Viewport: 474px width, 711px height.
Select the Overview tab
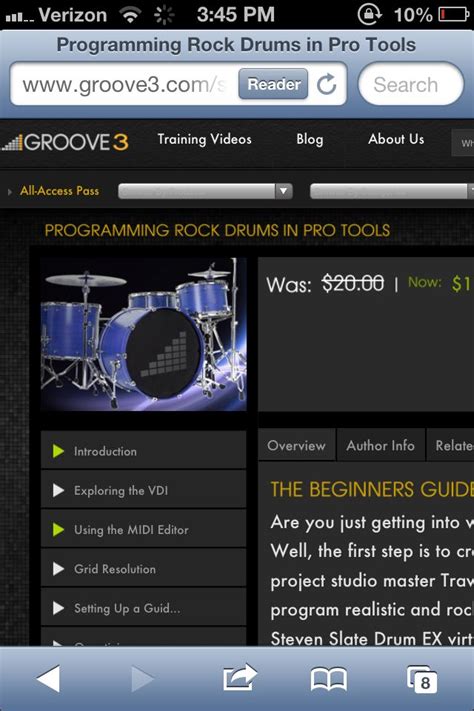[297, 445]
